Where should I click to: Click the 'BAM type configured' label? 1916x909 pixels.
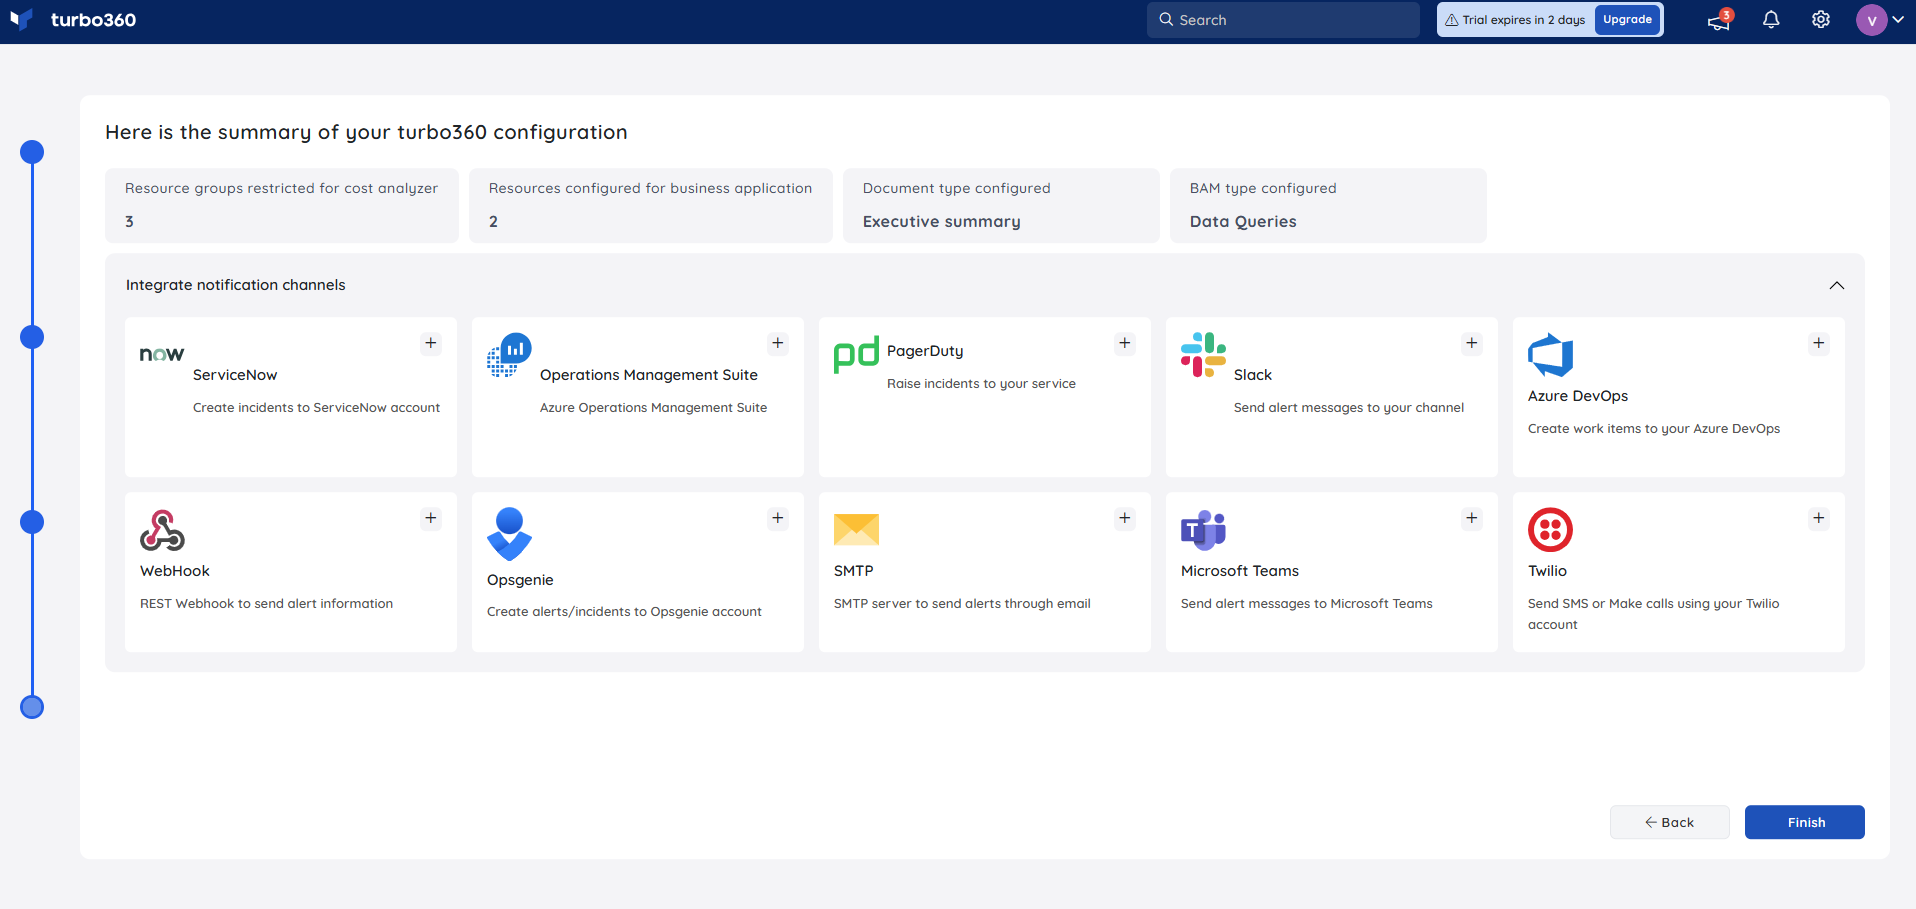1263,188
